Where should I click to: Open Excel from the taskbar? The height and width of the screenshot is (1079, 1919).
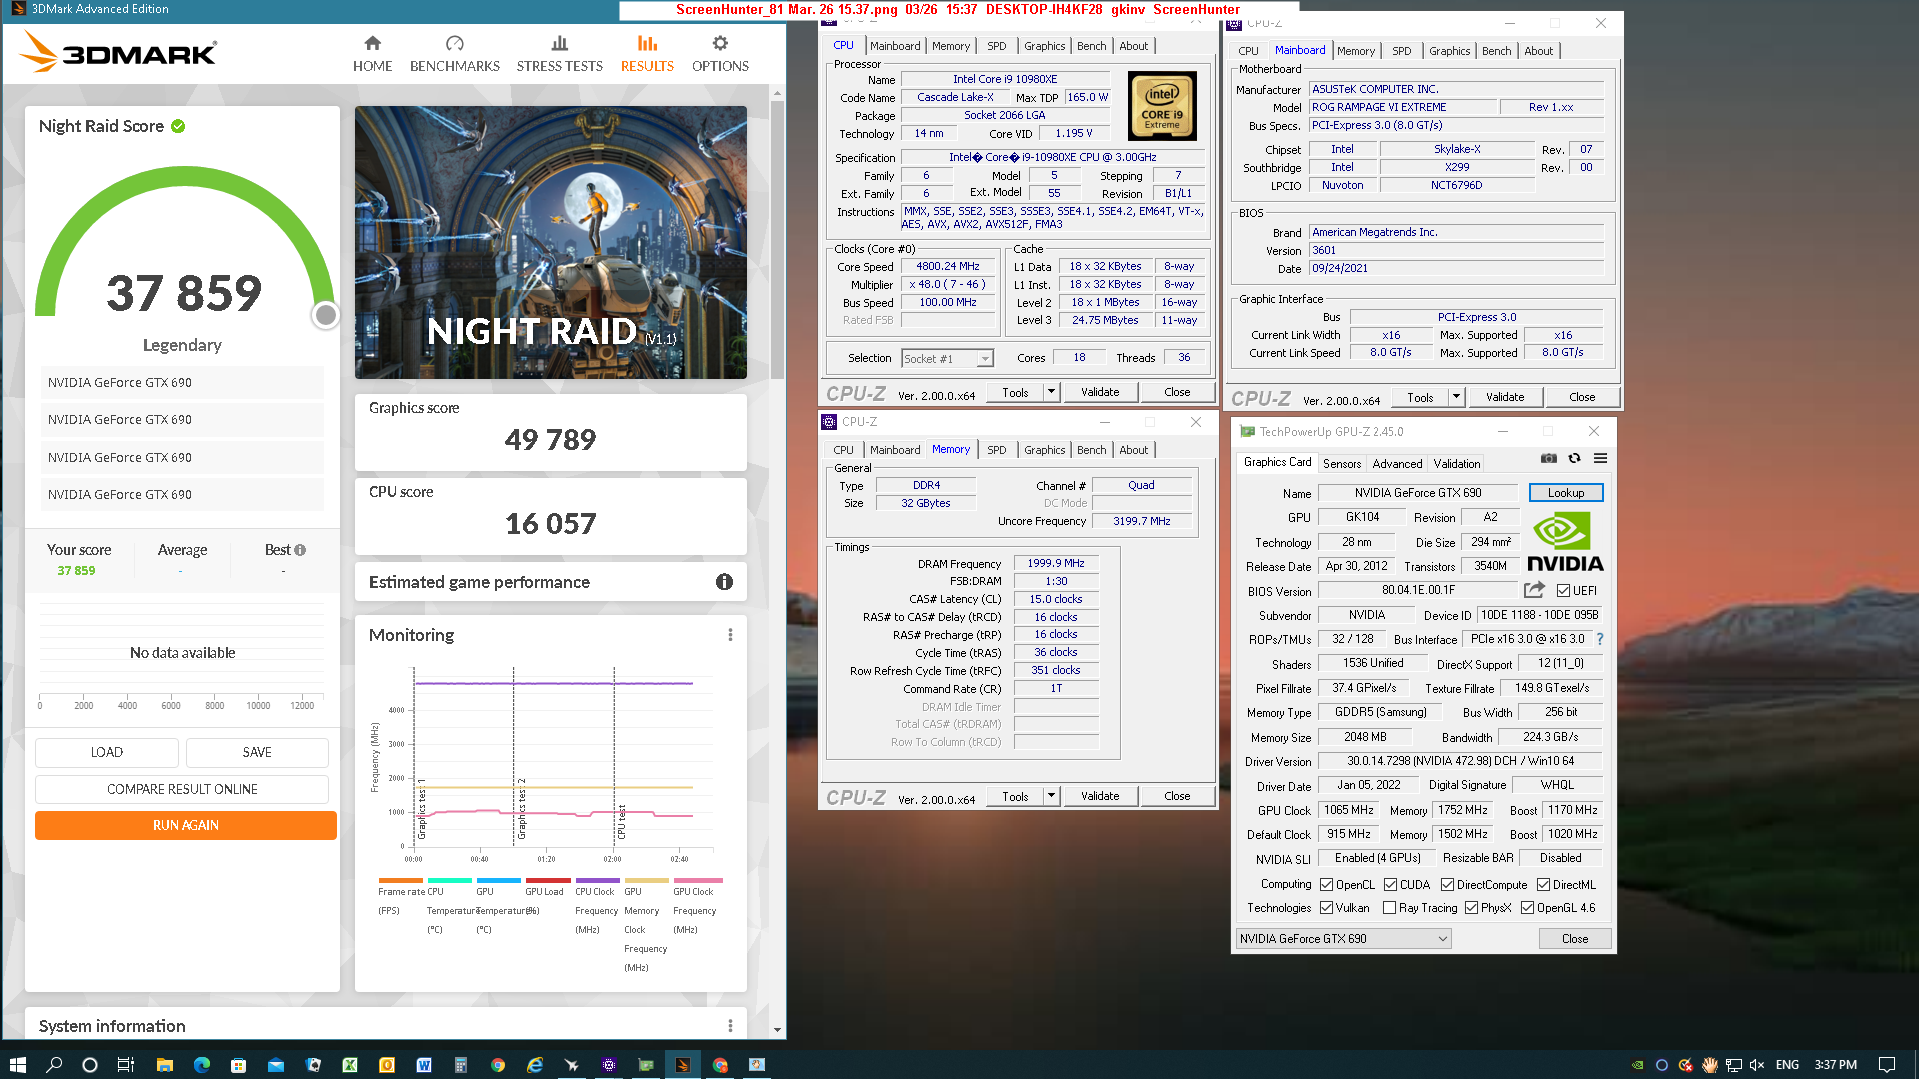click(x=350, y=1064)
